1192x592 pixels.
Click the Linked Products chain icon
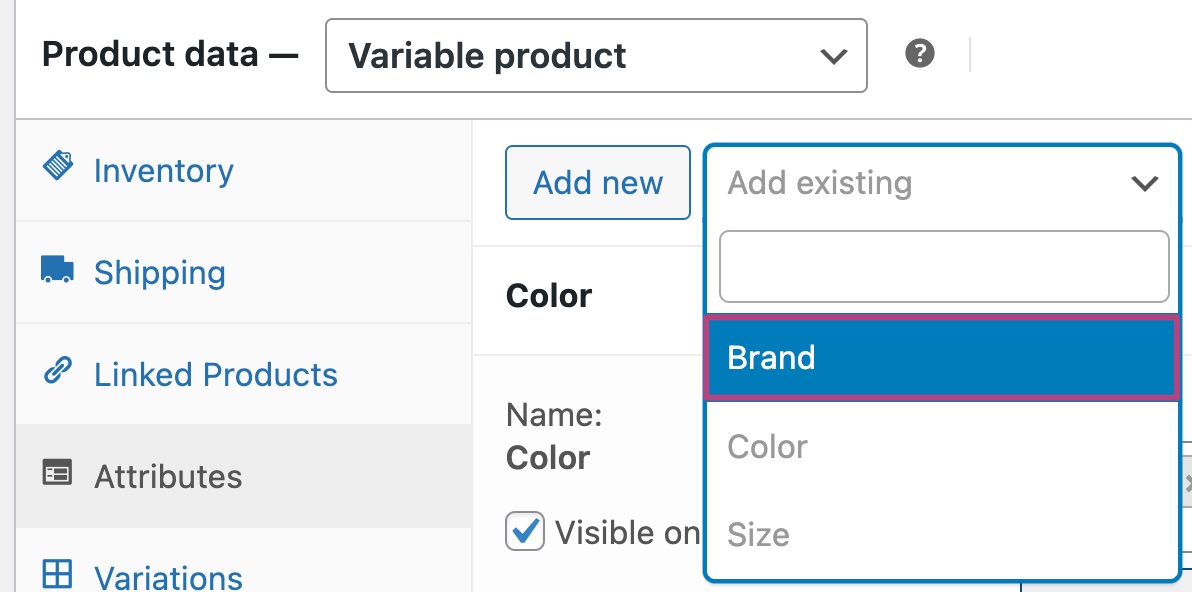tap(56, 372)
